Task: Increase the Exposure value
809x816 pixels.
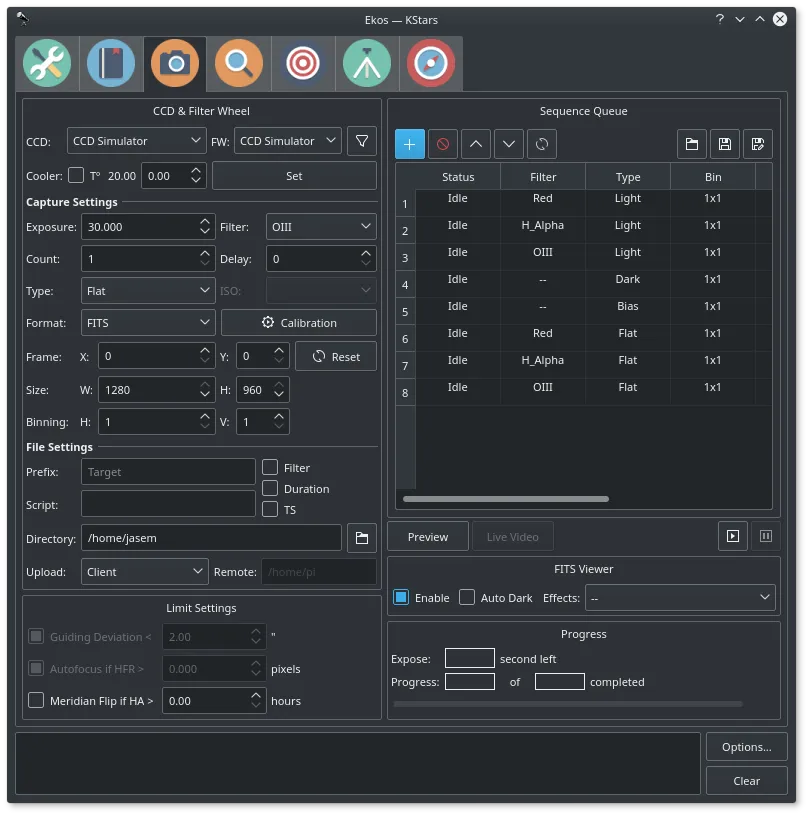Action: (205, 221)
